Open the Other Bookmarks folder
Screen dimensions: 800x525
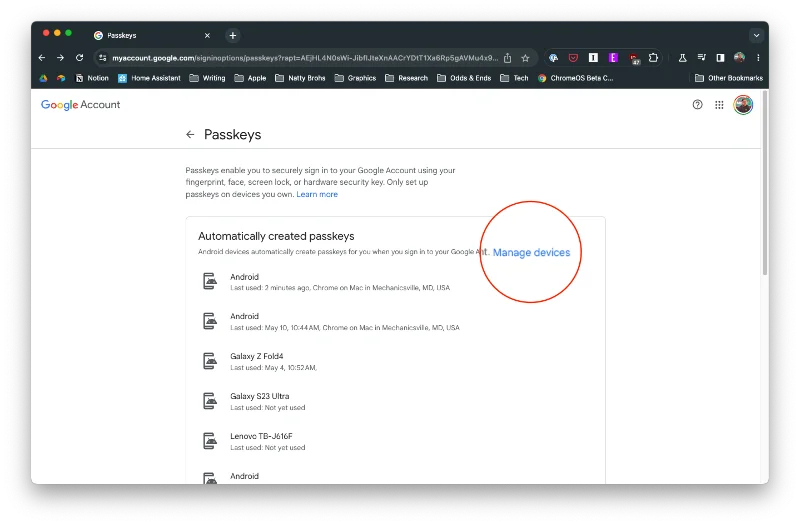point(728,78)
